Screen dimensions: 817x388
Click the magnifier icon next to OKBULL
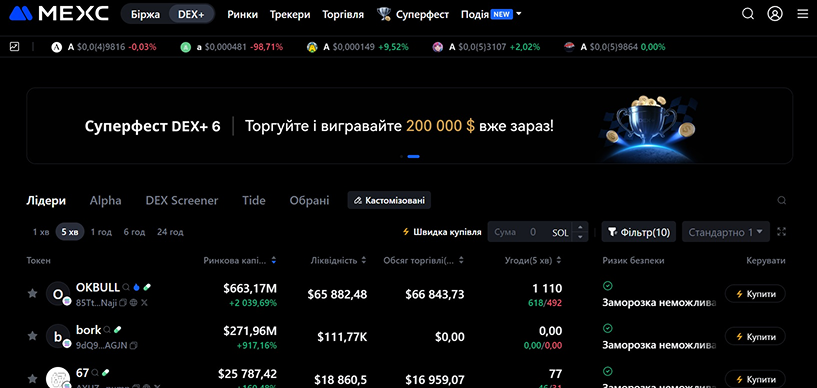[126, 287]
